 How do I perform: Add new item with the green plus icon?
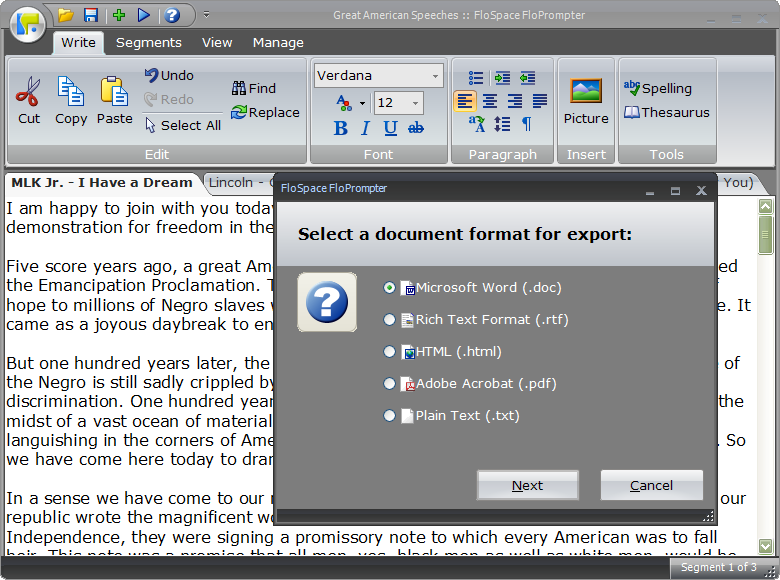click(x=118, y=15)
